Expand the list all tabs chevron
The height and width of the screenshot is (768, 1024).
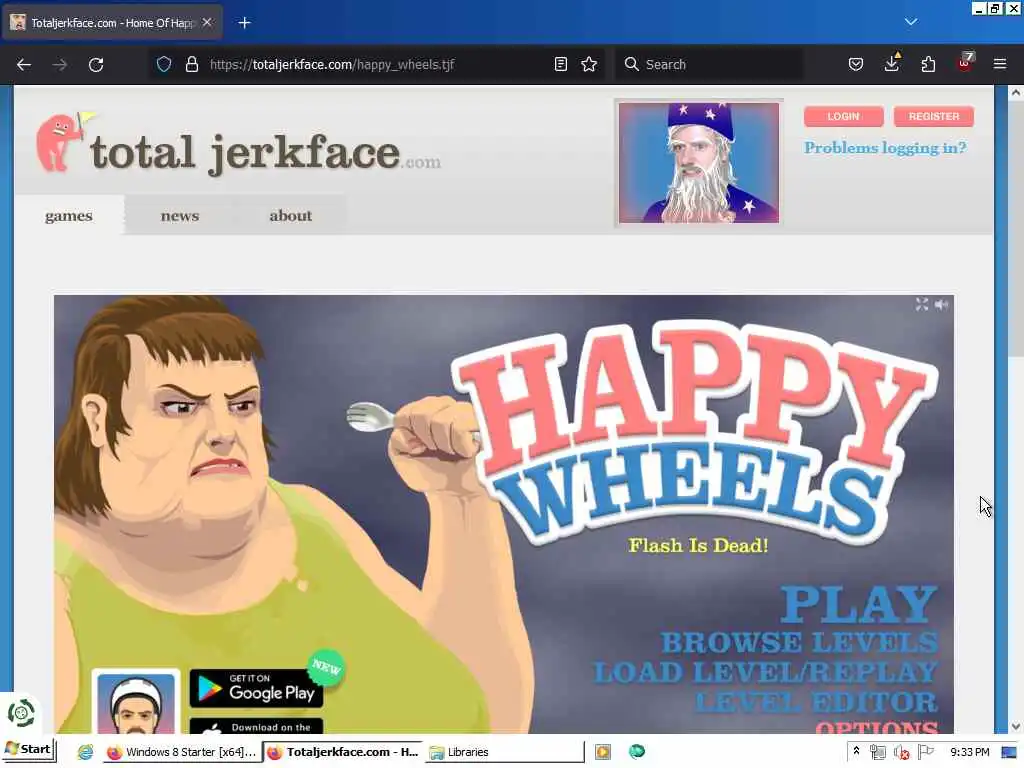point(911,22)
